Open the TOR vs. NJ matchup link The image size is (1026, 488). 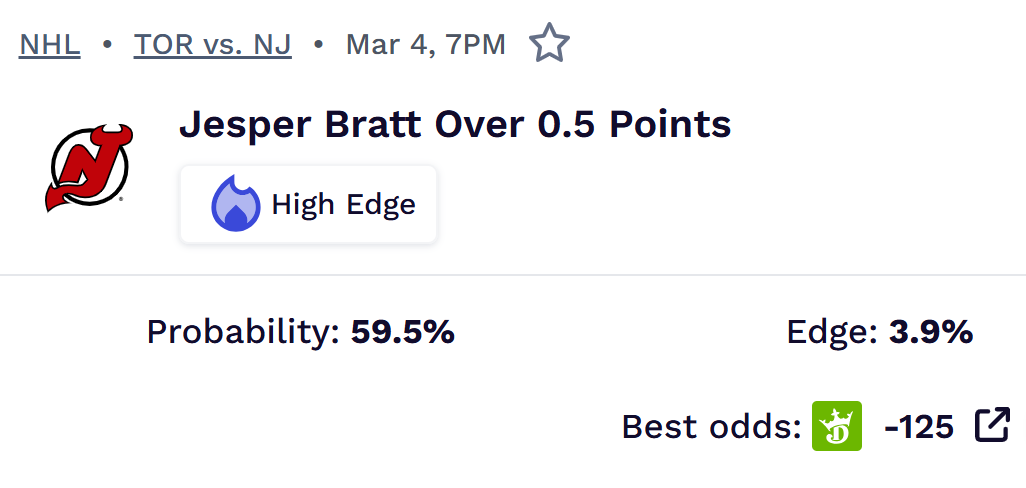(213, 45)
